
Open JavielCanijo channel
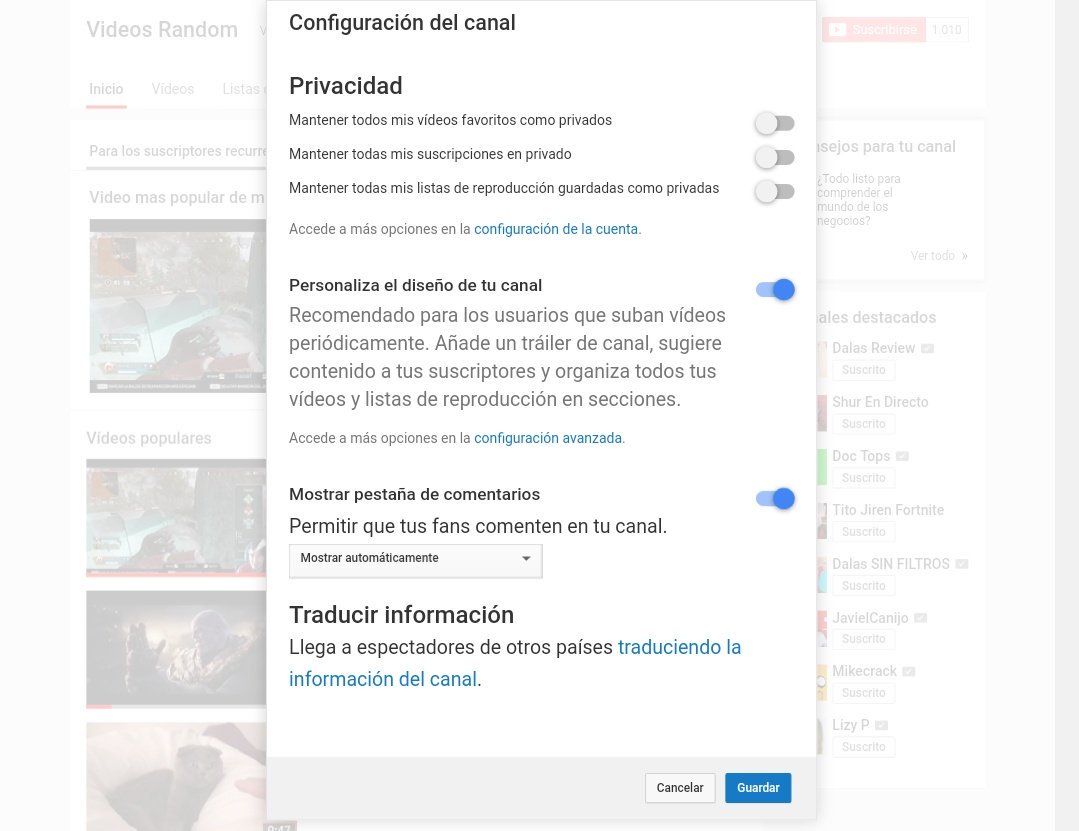[x=870, y=618]
